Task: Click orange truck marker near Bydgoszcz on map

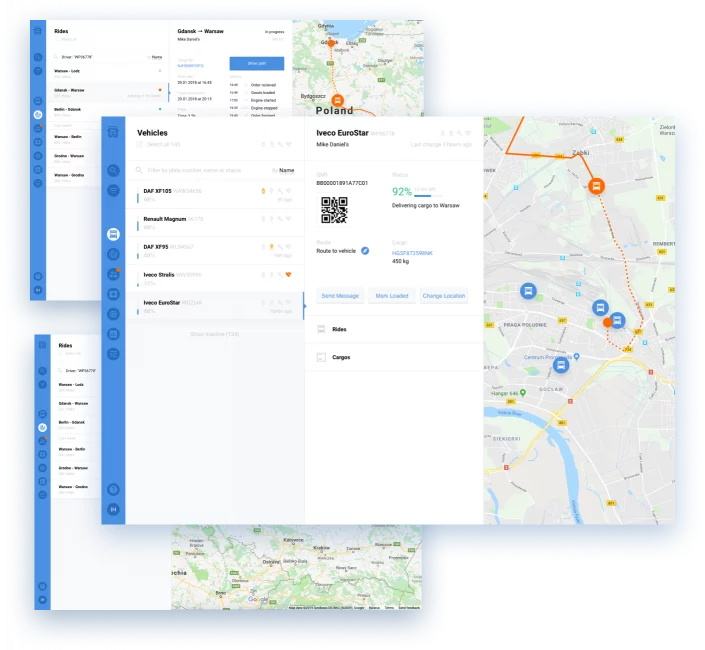Action: tap(338, 101)
